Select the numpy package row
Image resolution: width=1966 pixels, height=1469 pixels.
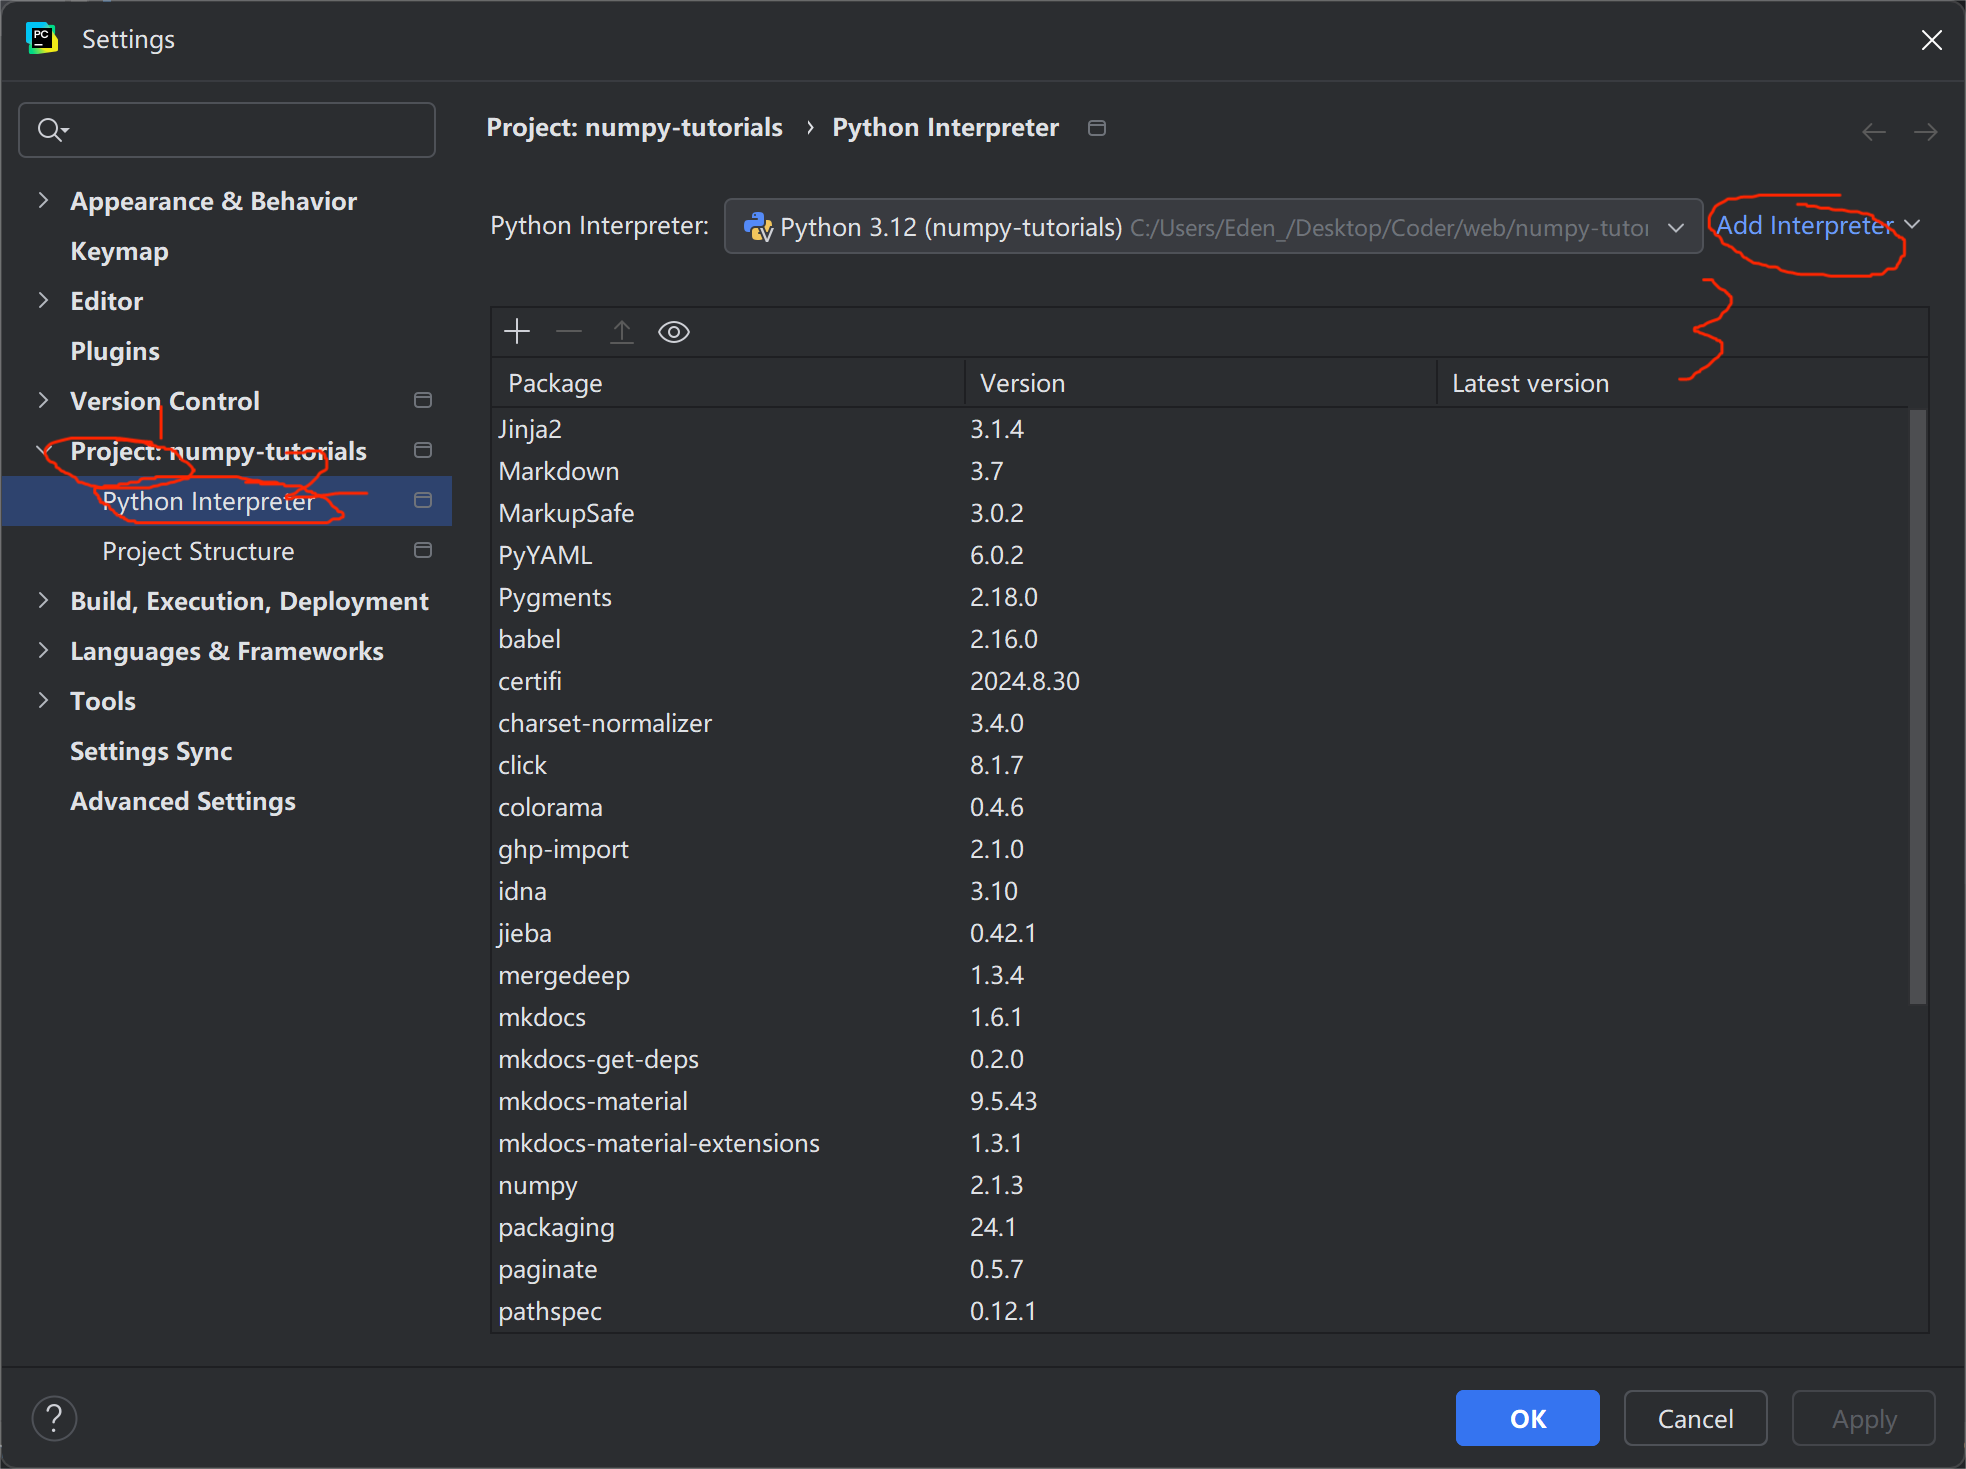tap(1200, 1185)
